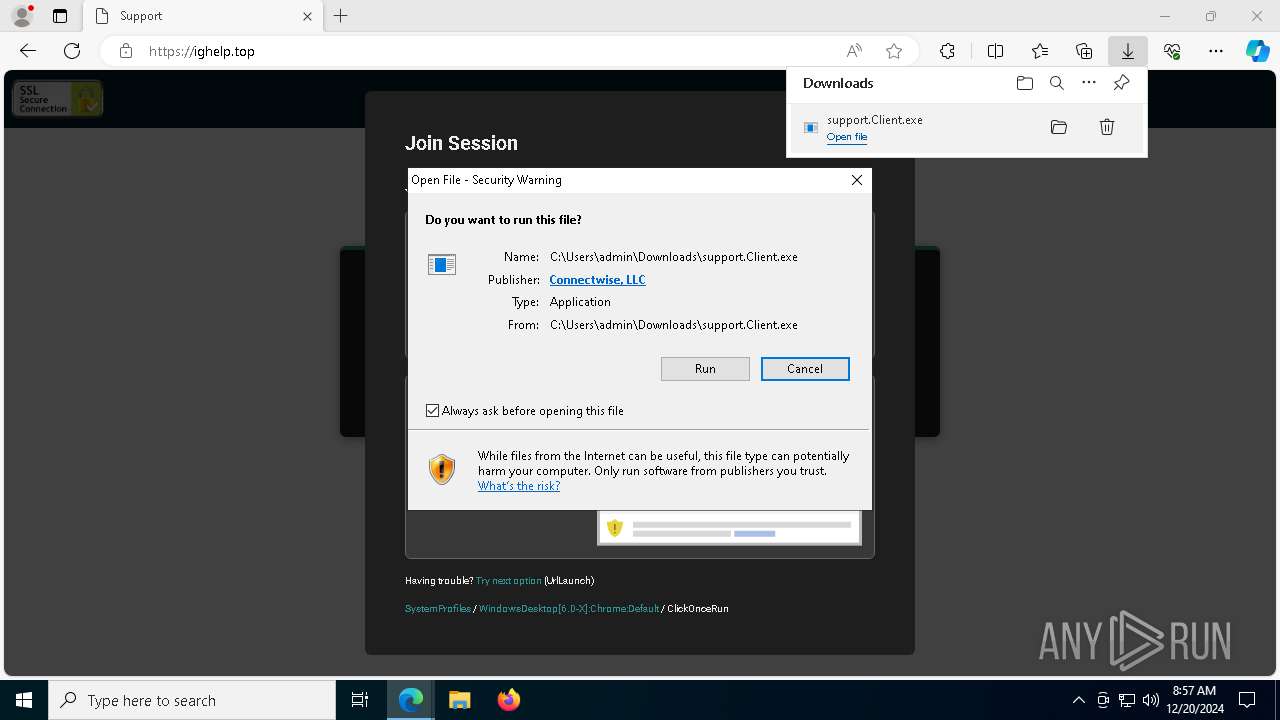The image size is (1280, 720).
Task: Click WindowsDesktop[6.0-X]:Chrome:Default link
Action: click(569, 609)
